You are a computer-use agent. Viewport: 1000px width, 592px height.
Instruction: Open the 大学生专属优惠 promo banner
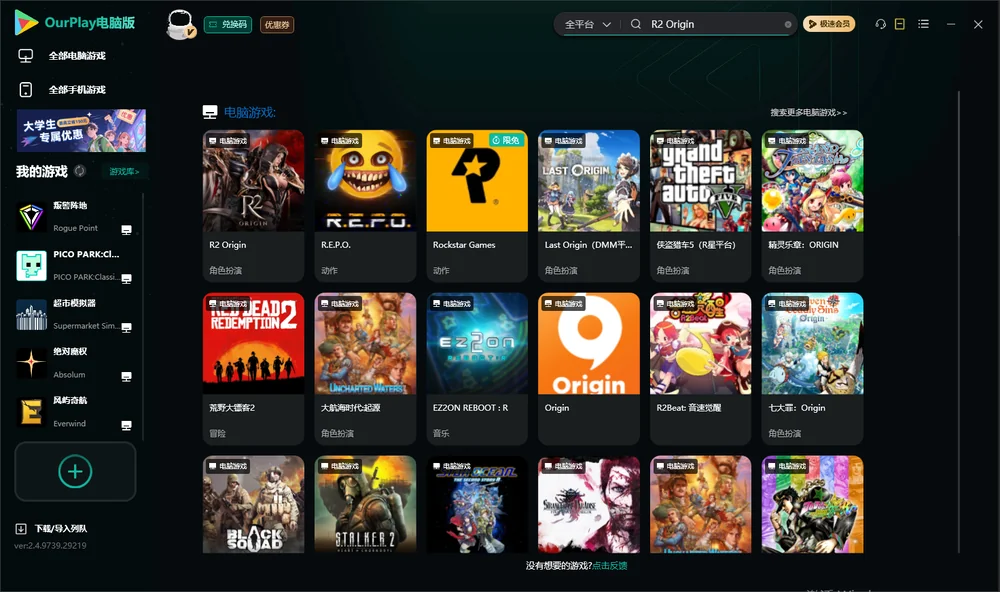click(x=81, y=131)
